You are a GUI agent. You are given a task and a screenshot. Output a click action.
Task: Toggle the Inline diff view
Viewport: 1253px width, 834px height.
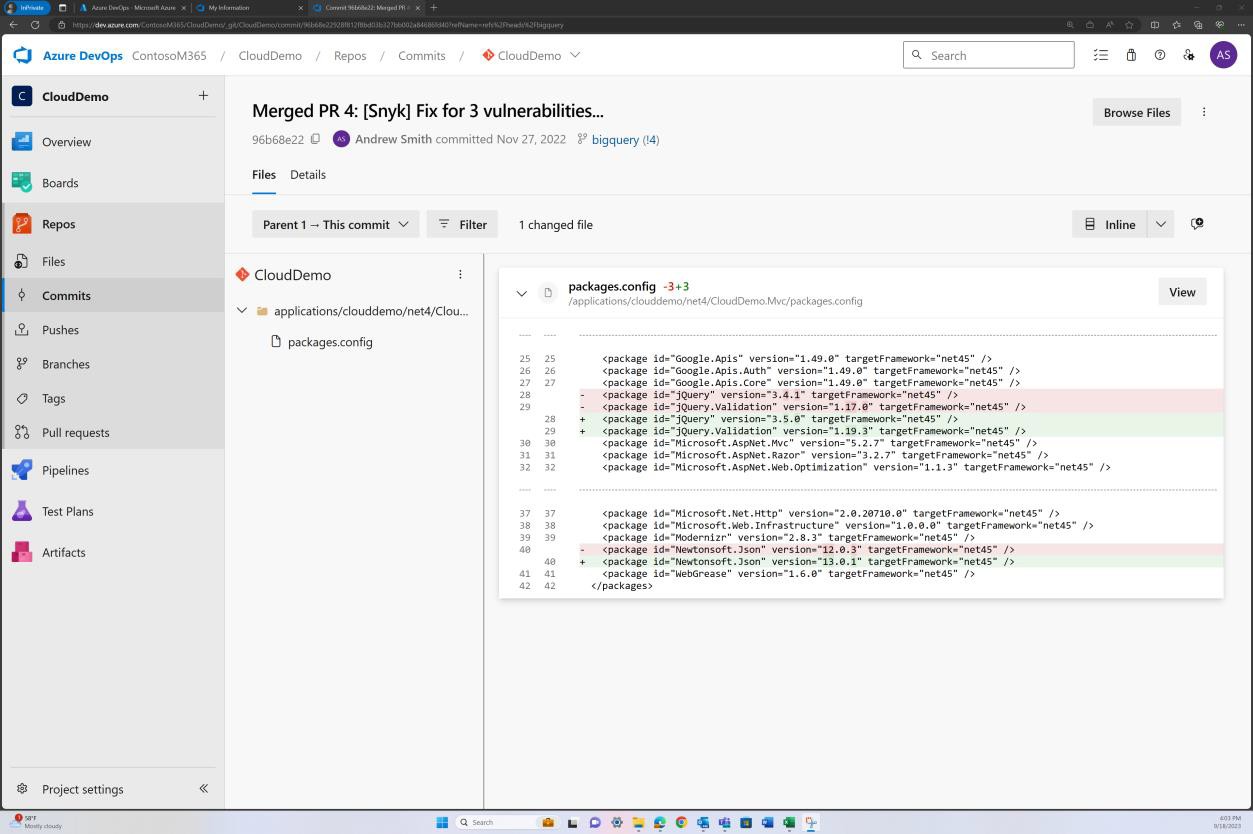pyautogui.click(x=1110, y=224)
